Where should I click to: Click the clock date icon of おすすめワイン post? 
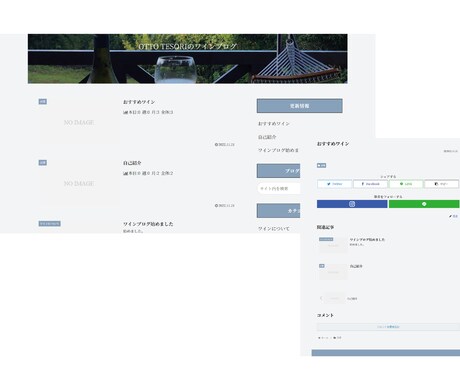tap(216, 145)
